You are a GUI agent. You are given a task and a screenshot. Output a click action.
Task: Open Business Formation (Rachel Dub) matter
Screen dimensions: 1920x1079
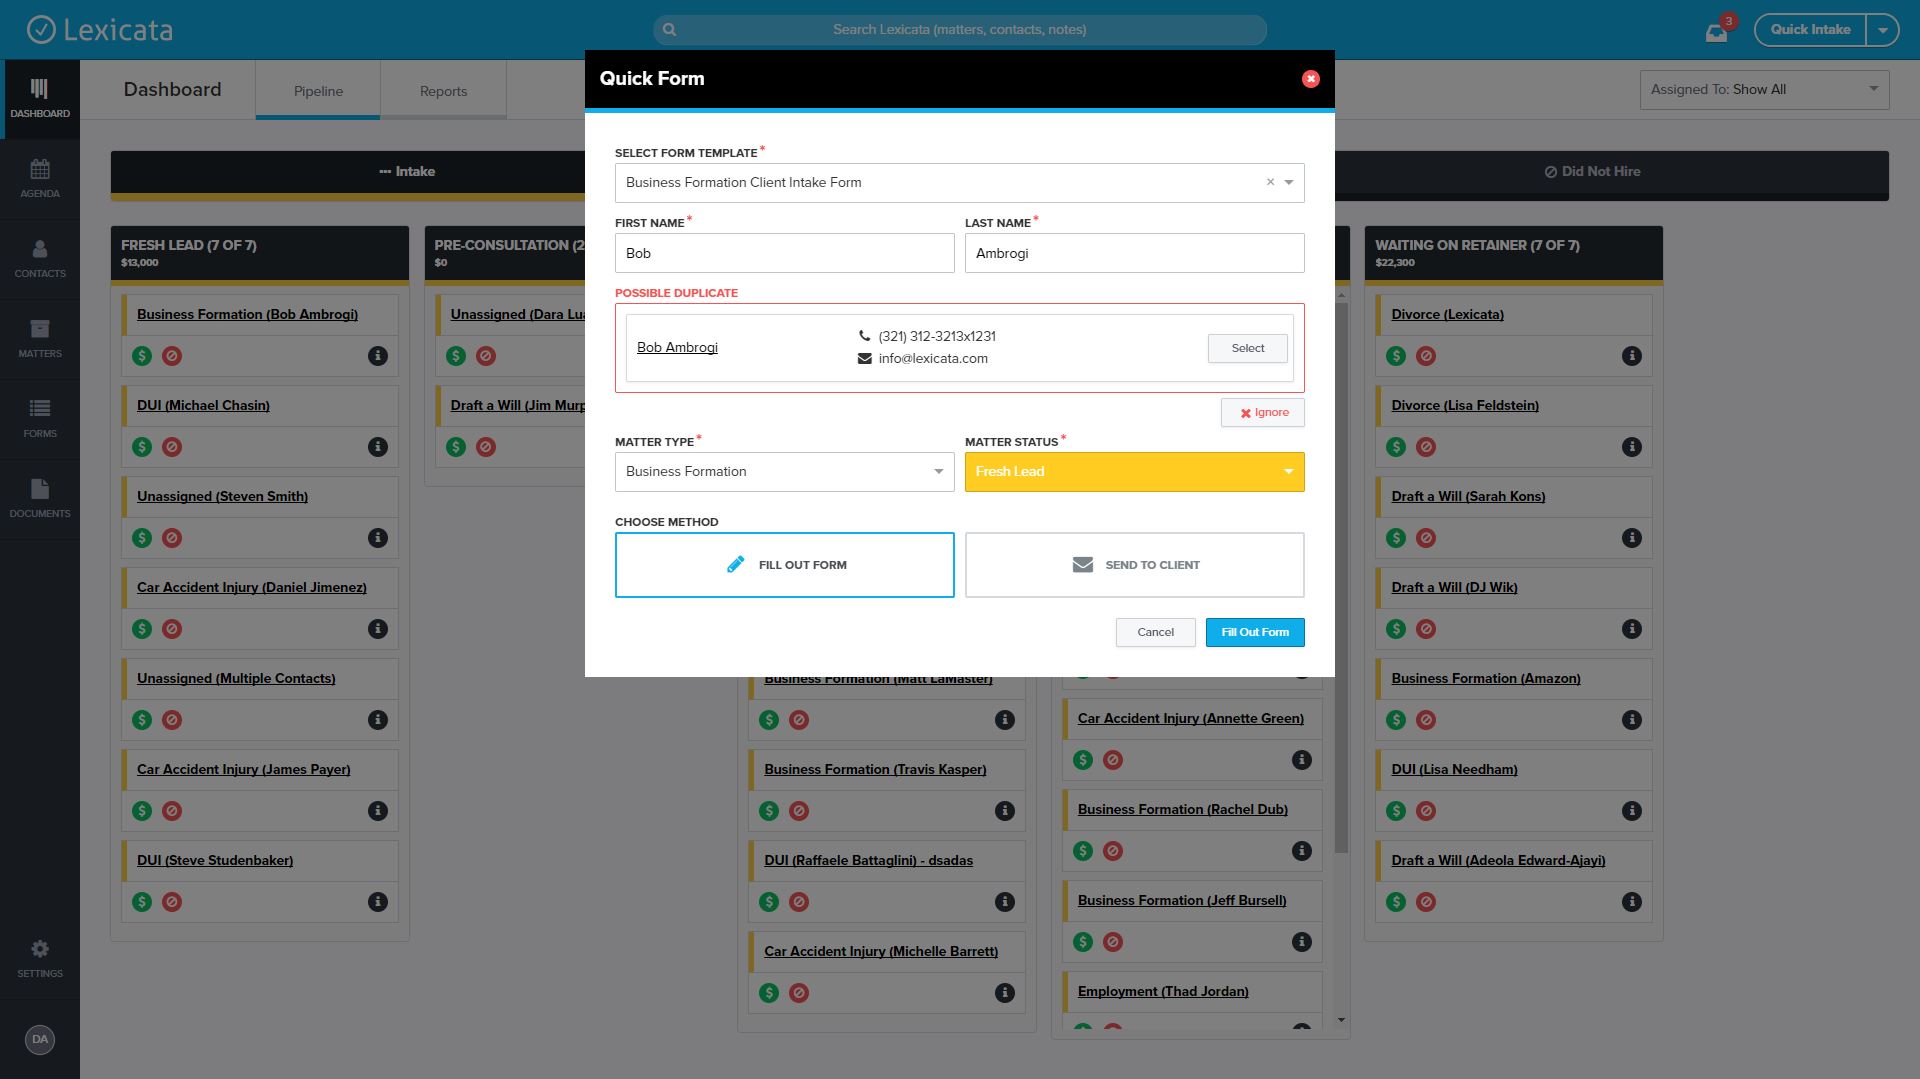point(1182,810)
